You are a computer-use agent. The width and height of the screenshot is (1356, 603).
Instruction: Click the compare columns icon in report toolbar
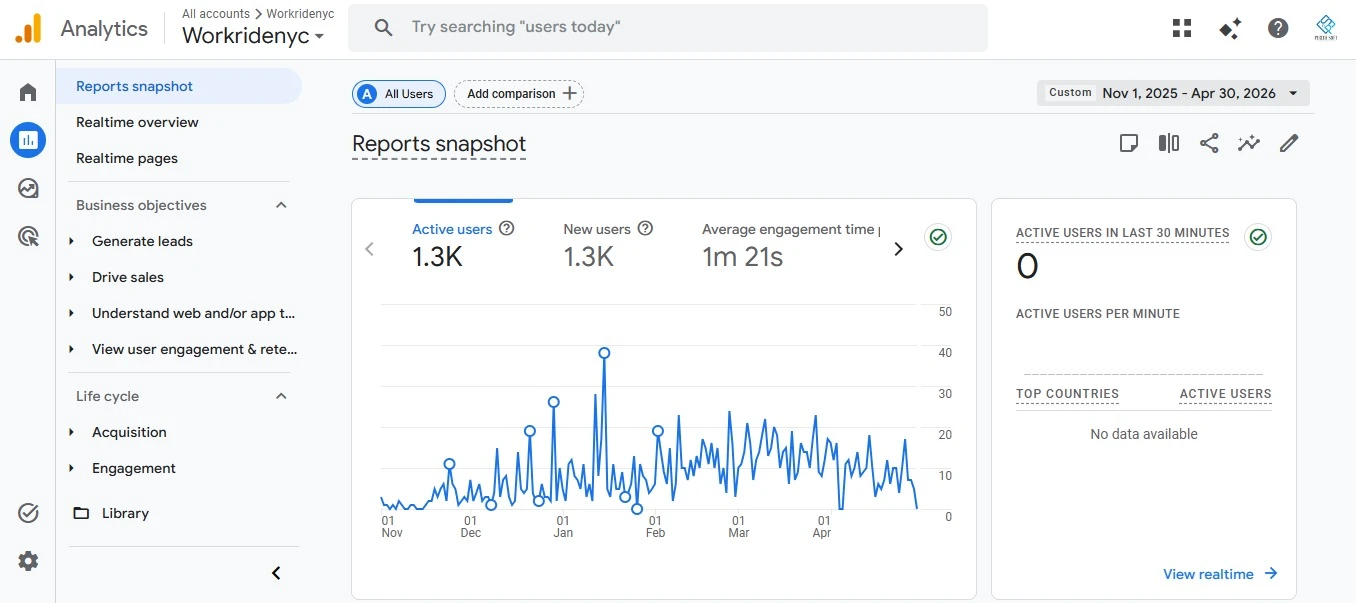(x=1169, y=143)
